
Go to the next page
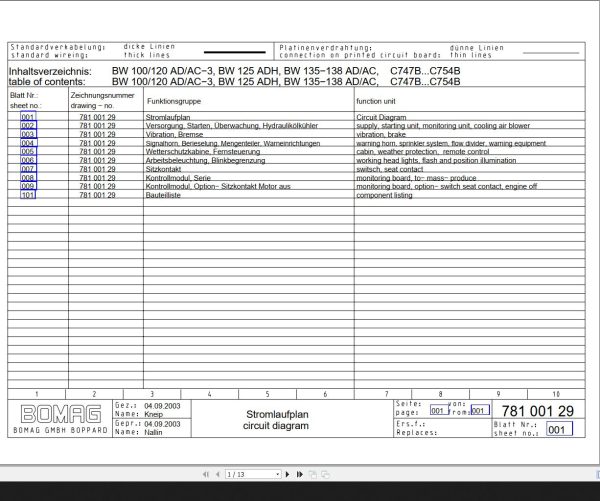coord(287,474)
